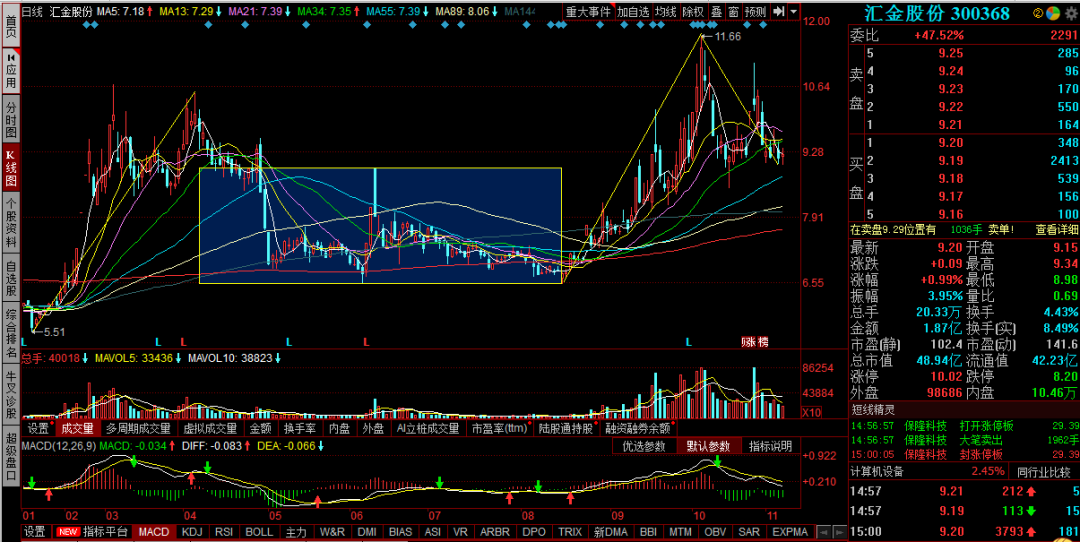Click 委比 +47.52% value
1080x542 pixels.
pos(939,36)
